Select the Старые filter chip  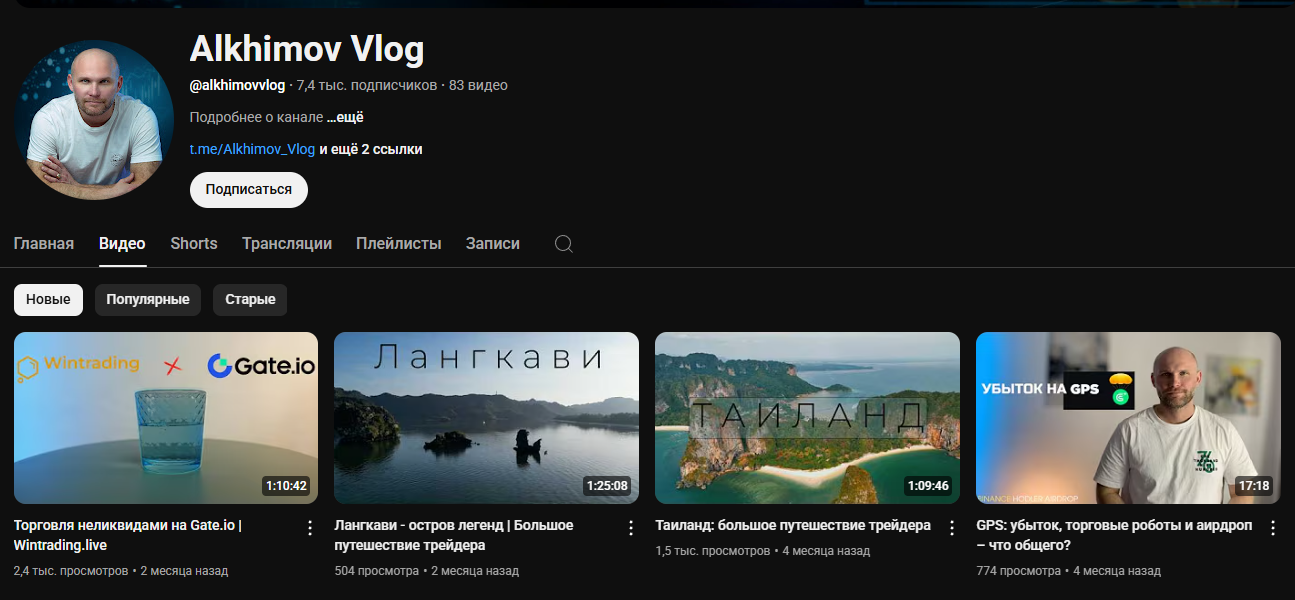(x=249, y=299)
